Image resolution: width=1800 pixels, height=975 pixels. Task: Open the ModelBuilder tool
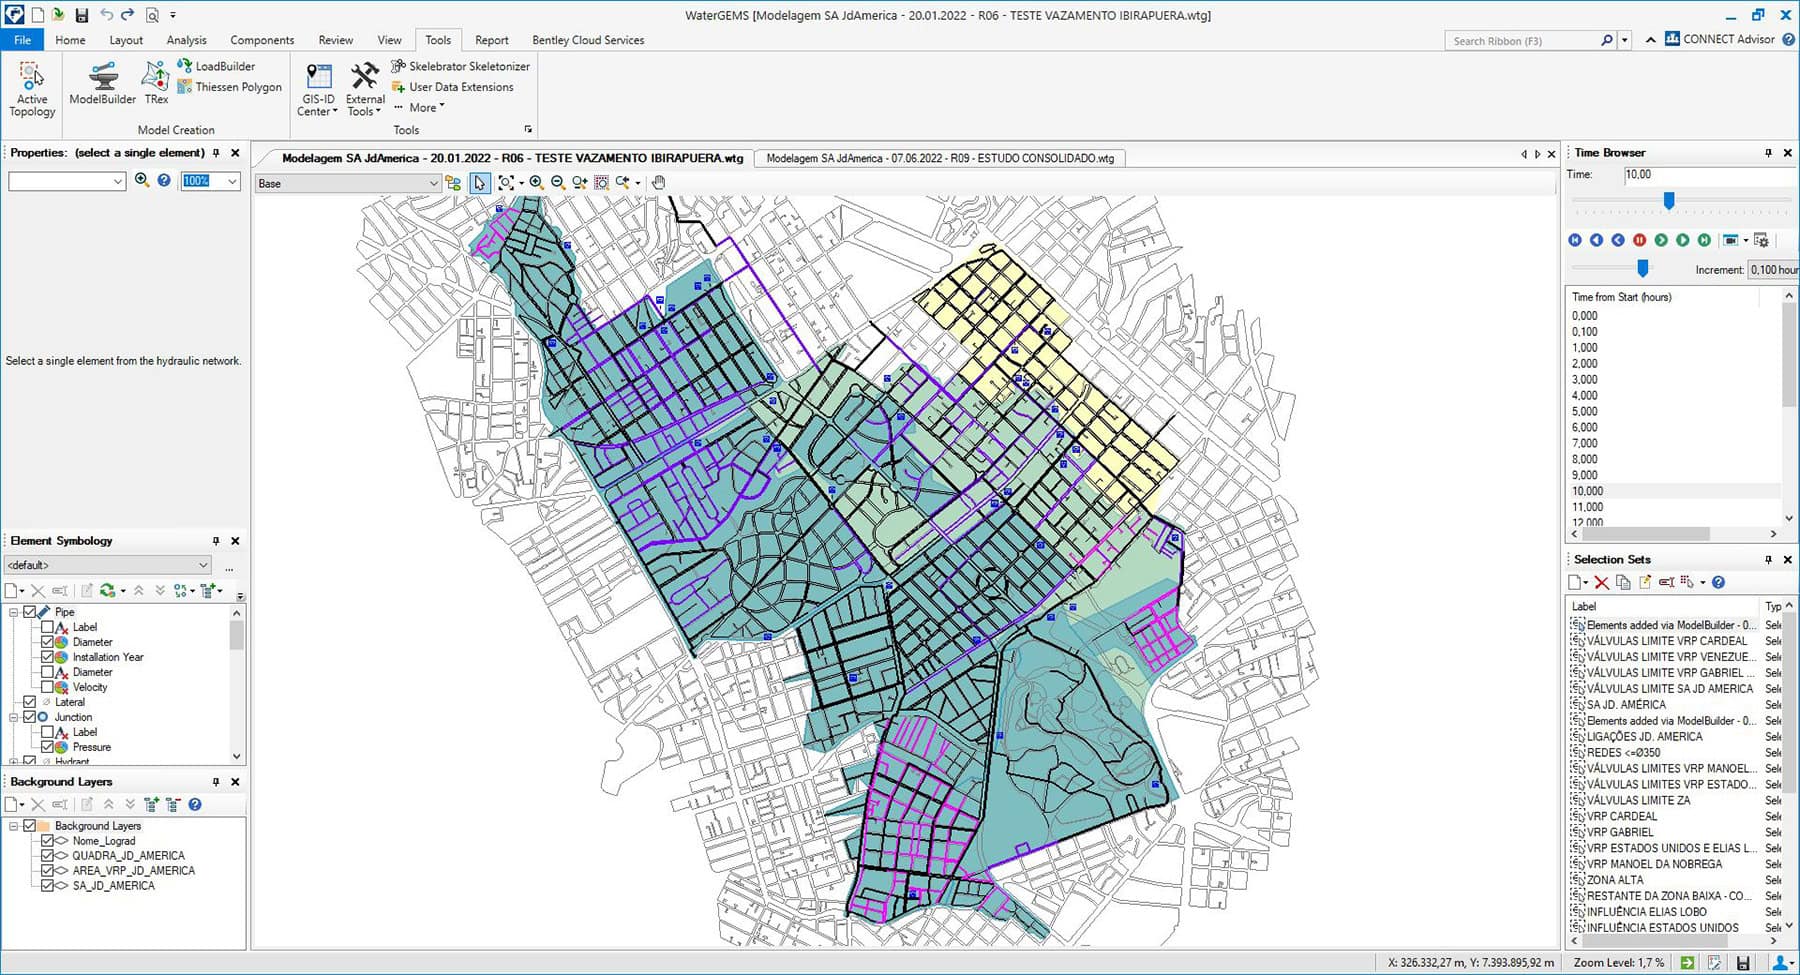click(102, 83)
